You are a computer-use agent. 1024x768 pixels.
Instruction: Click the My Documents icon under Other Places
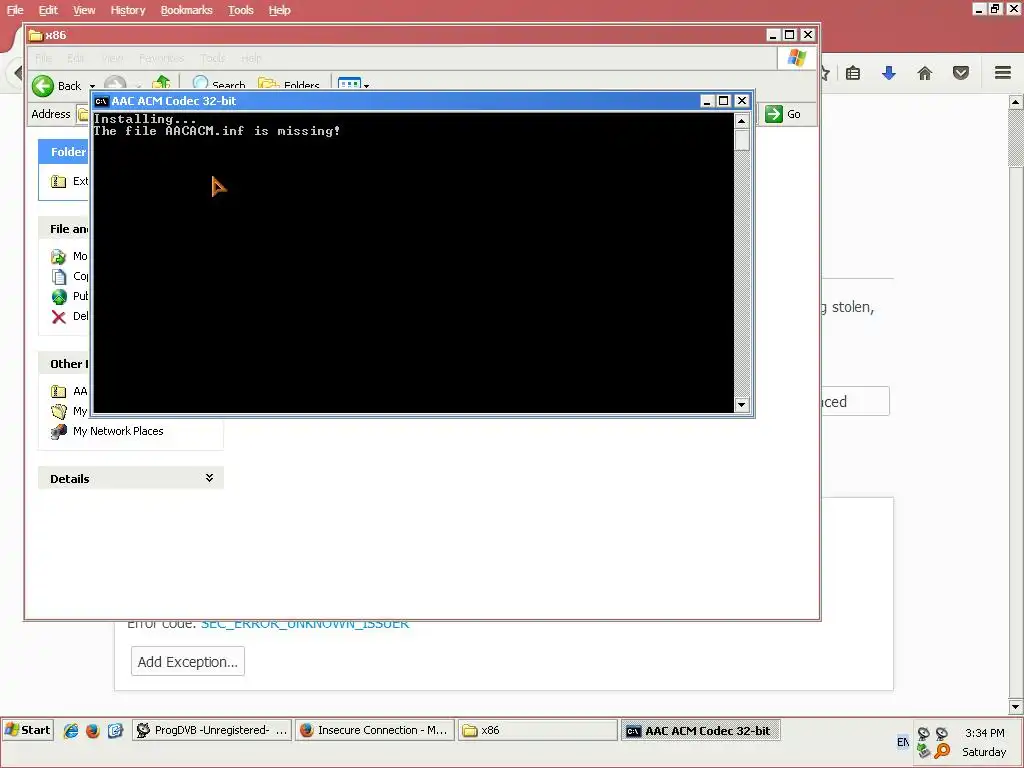pyautogui.click(x=59, y=411)
